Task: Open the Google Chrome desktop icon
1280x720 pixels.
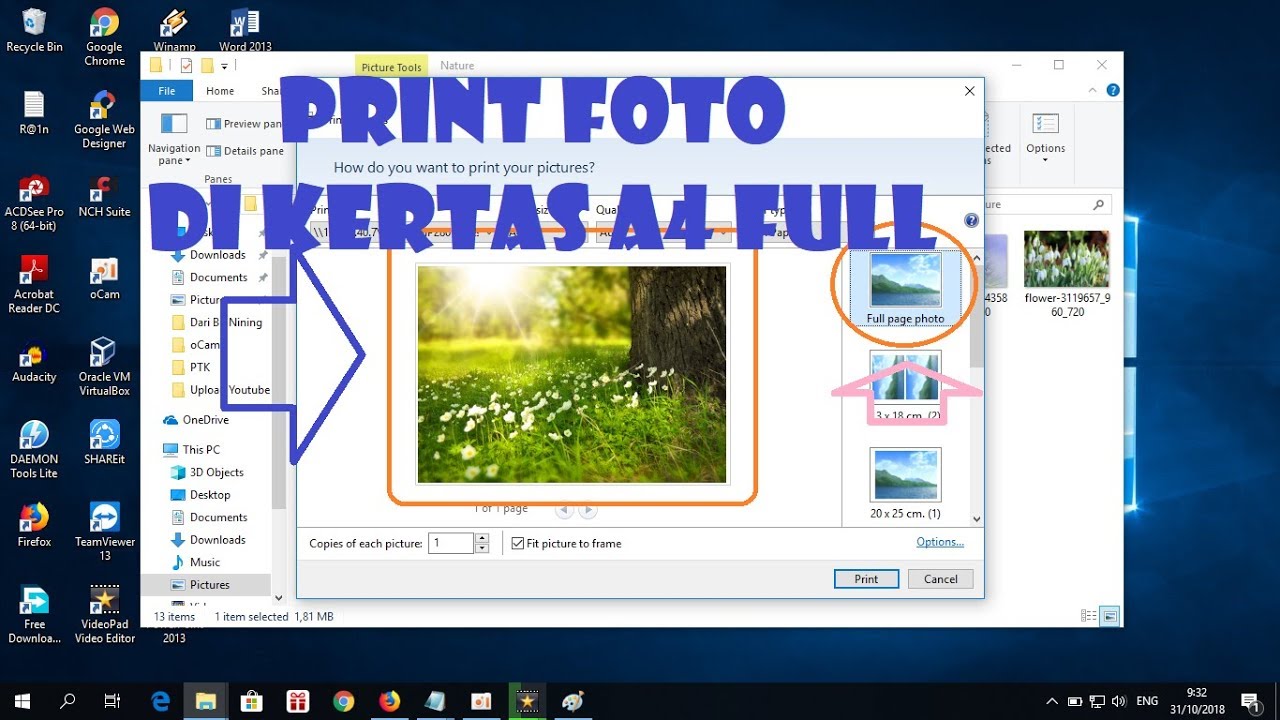Action: coord(104,25)
